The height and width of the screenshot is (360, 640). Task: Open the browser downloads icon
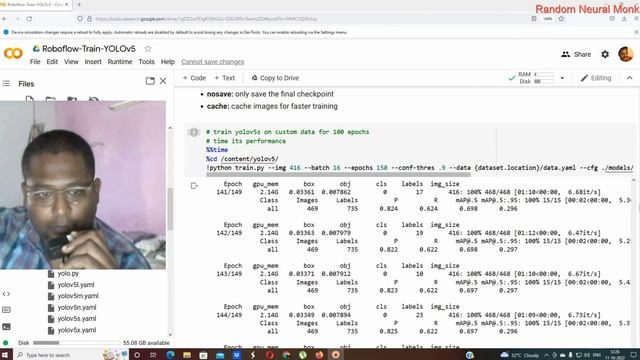[x=624, y=19]
